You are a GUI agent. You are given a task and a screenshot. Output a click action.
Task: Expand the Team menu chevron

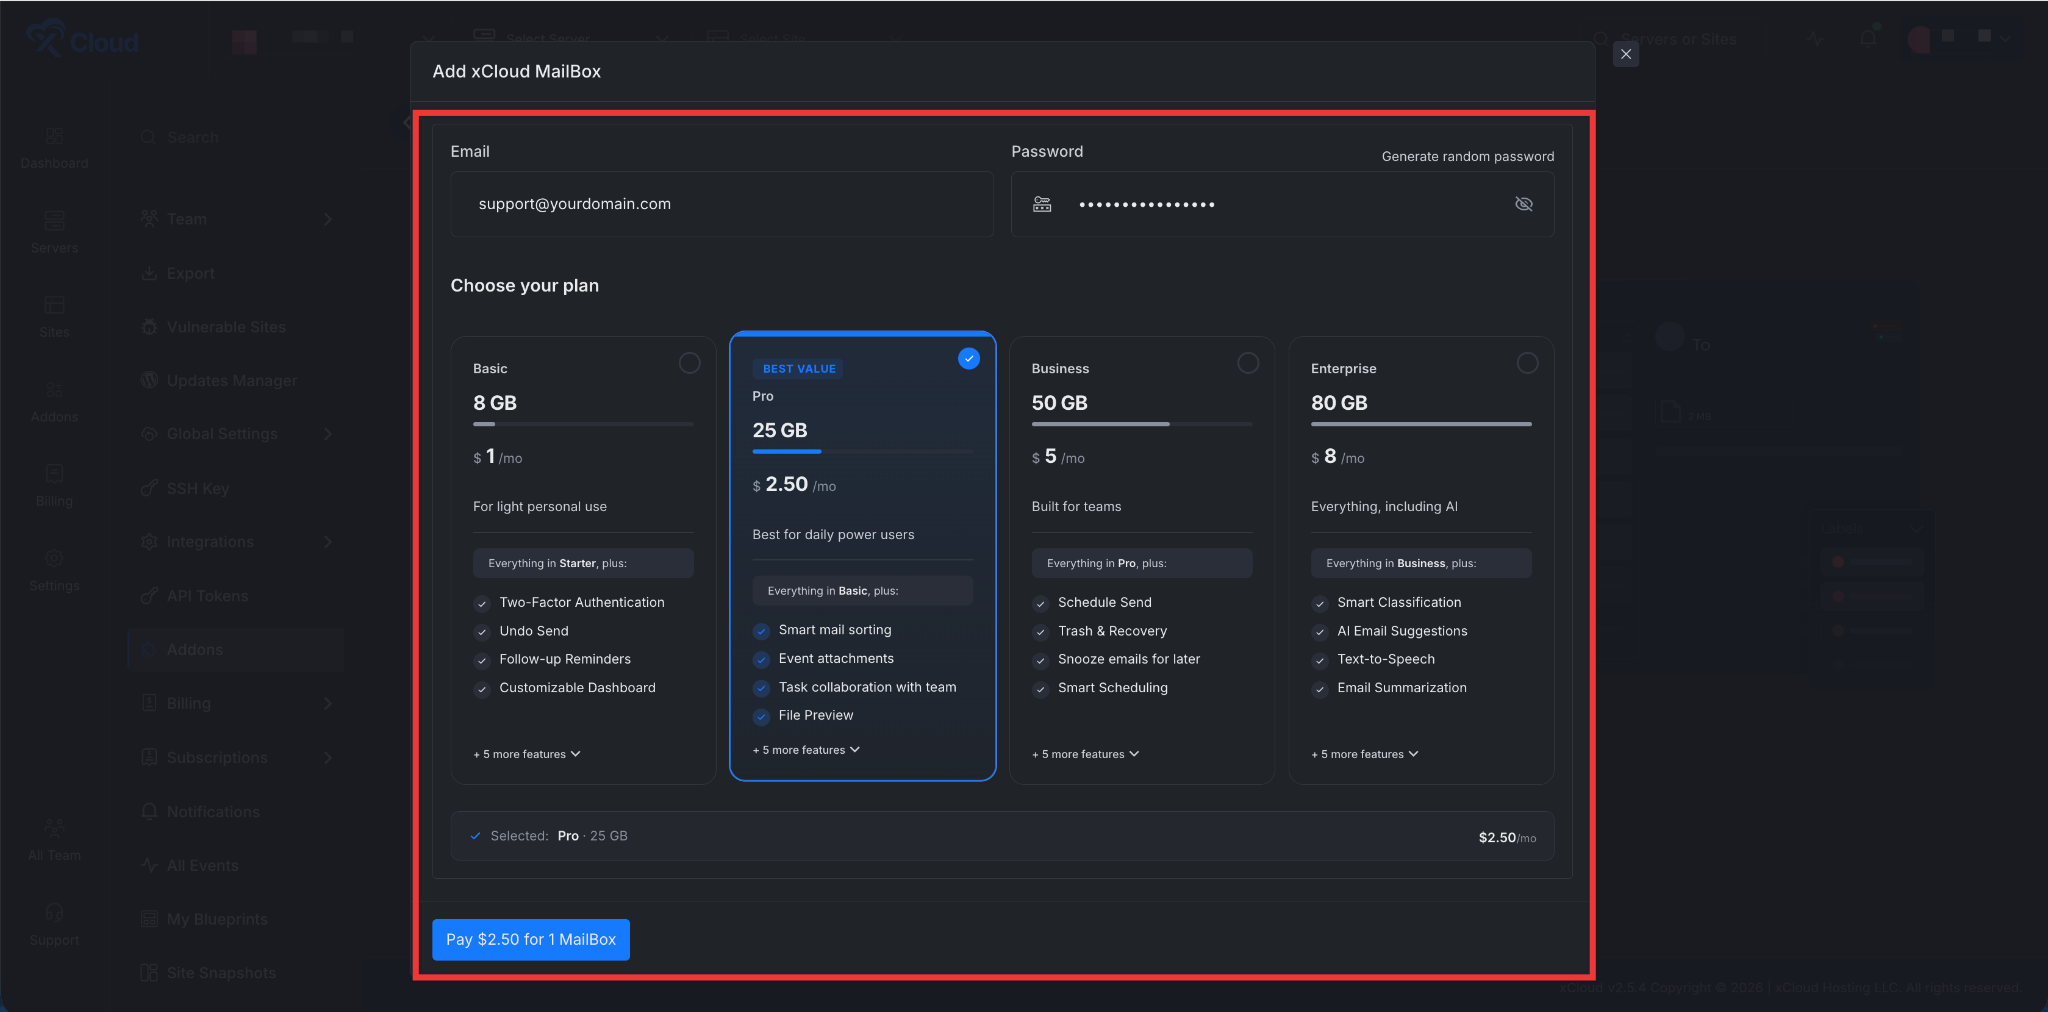328,219
